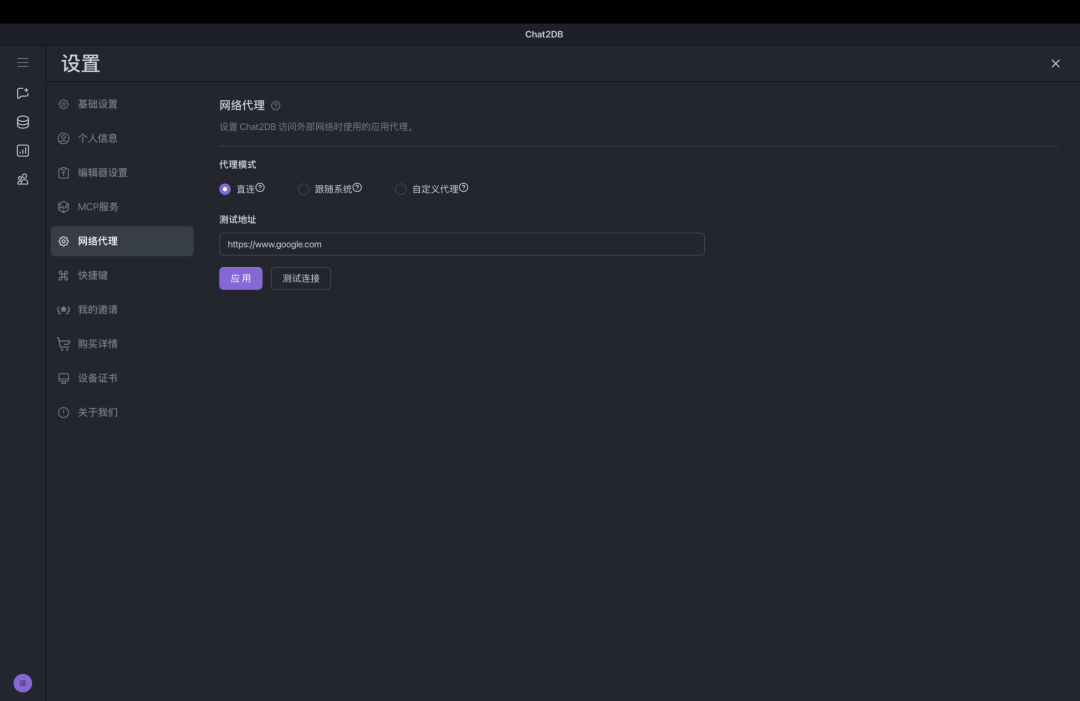Image resolution: width=1080 pixels, height=701 pixels.
Task: Open the dashboard chart icon
Action: click(23, 151)
